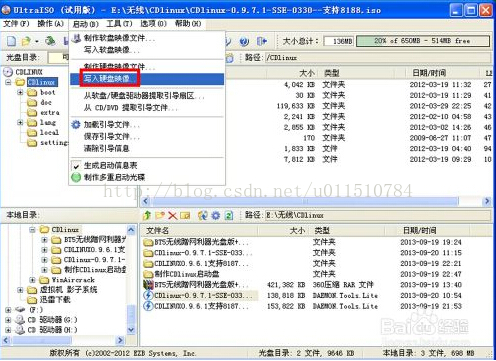
Task: Open the 启动(B) menu
Action: click(x=86, y=24)
